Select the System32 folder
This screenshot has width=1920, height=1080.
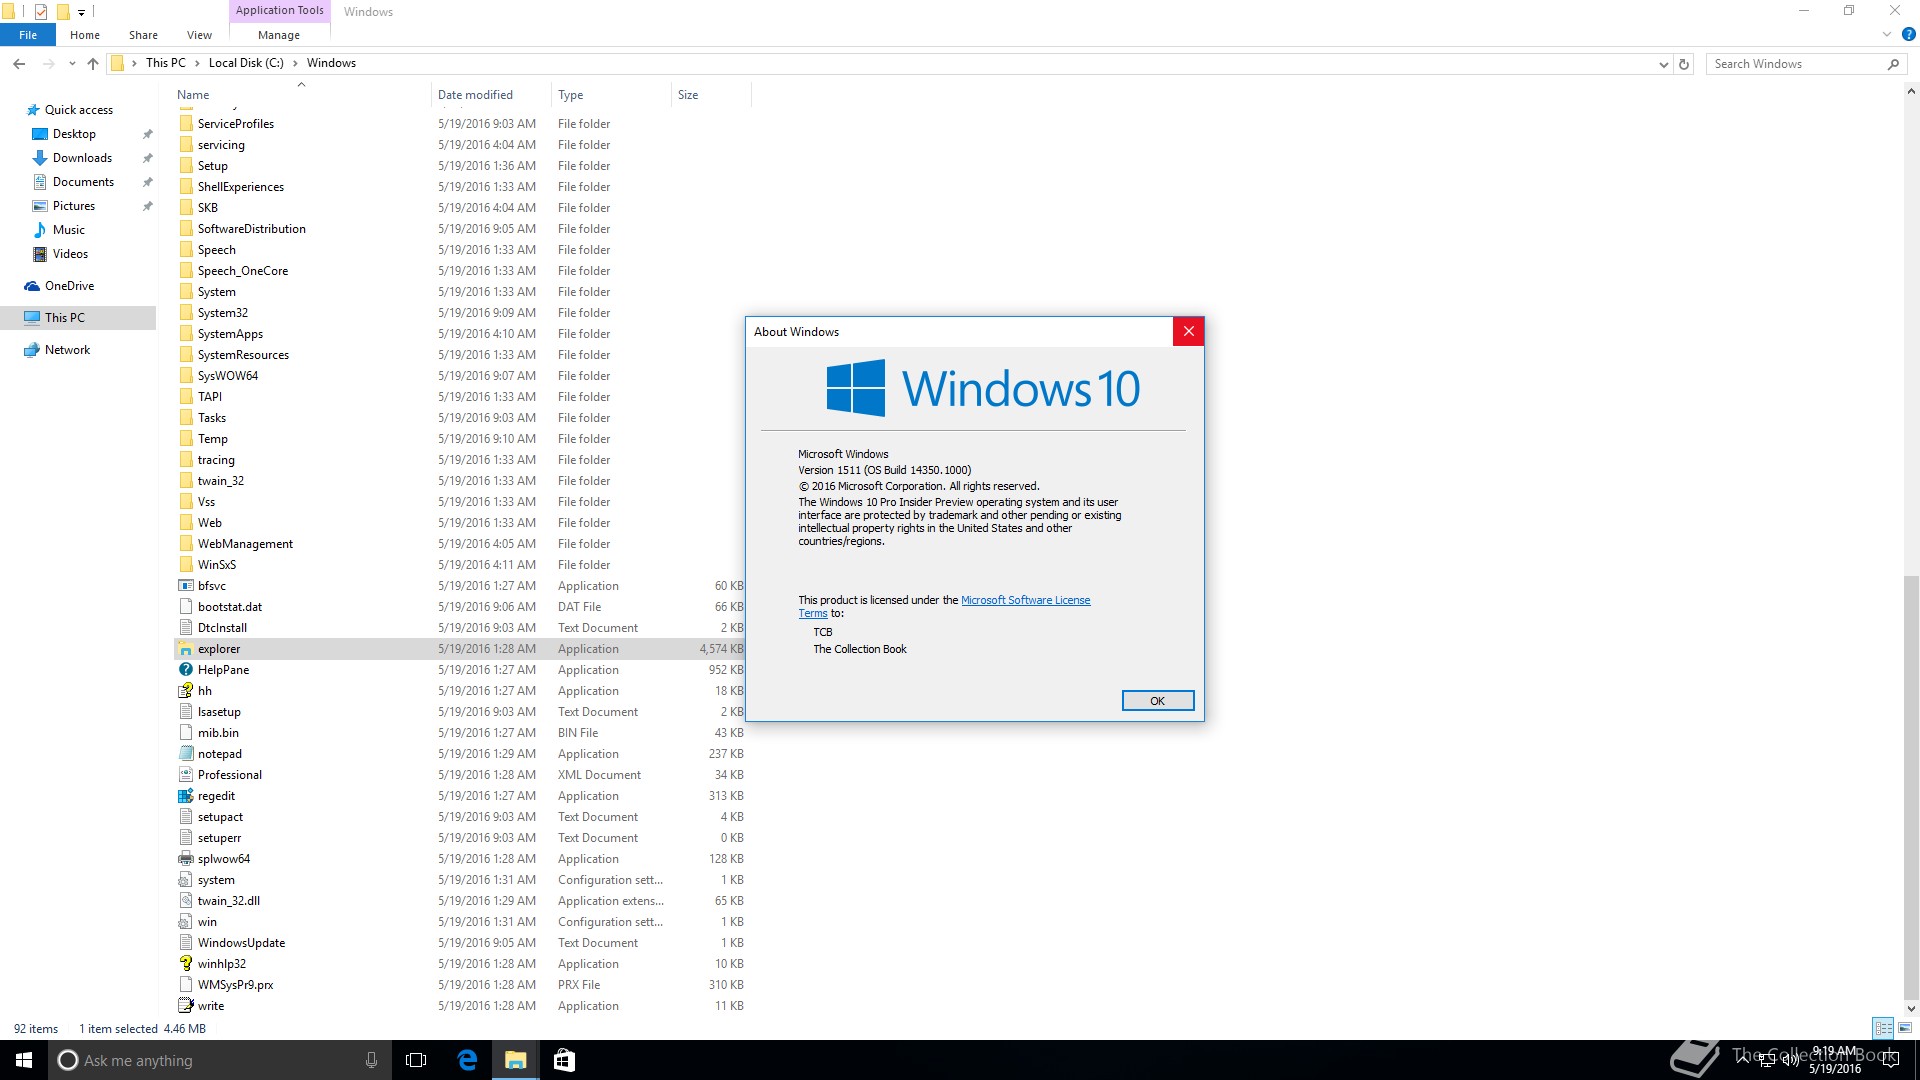tap(223, 313)
